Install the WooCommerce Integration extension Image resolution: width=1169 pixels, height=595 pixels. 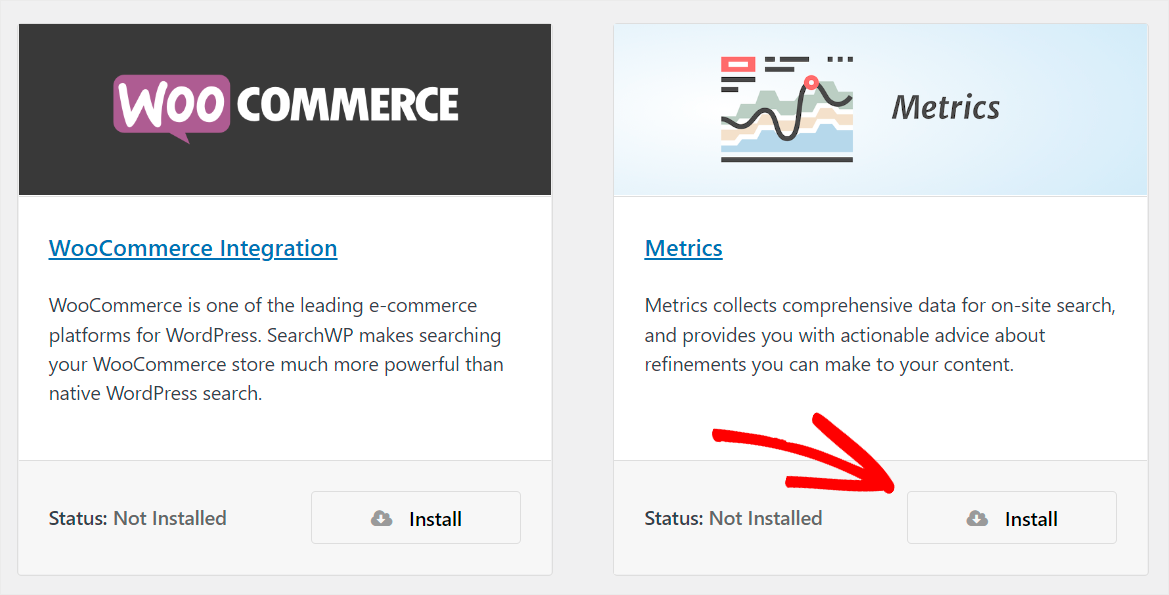[415, 518]
